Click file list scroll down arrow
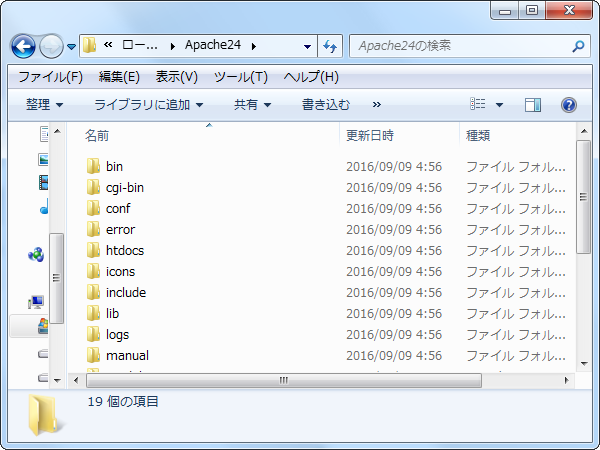Viewport: 600px width, 450px height. click(584, 364)
